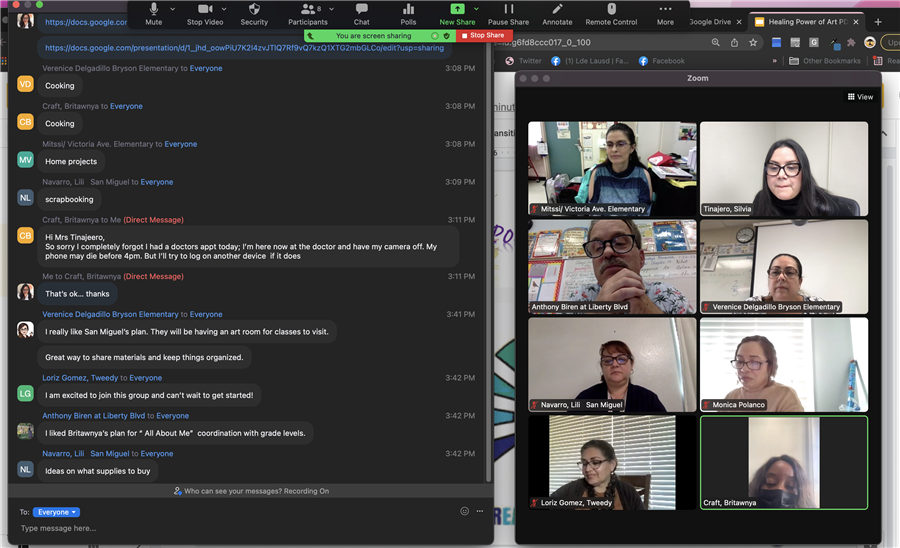Click the browser share page icon
Viewport: 900px width, 548px height.
tap(734, 42)
